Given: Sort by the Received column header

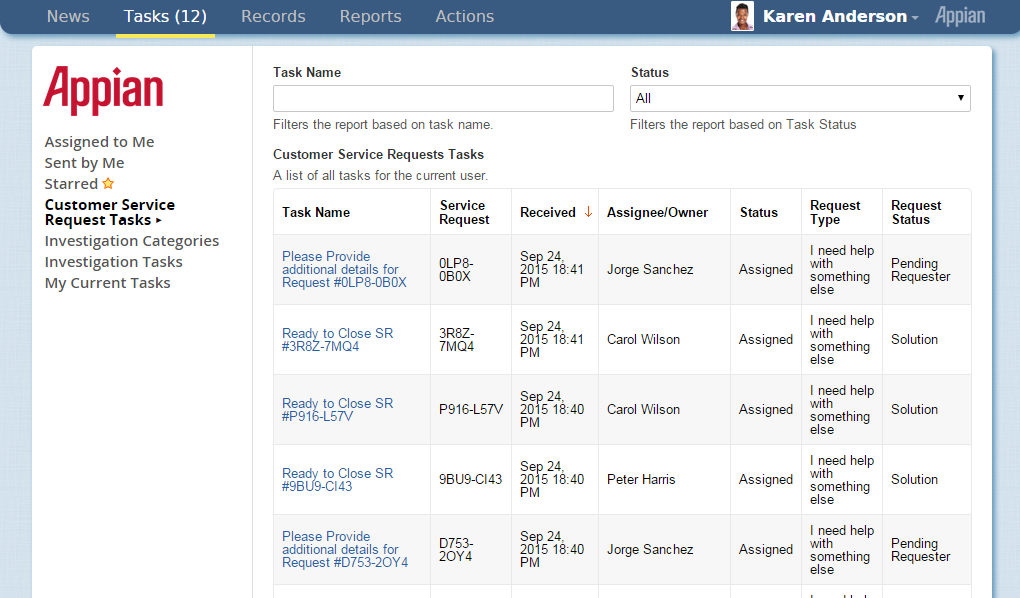Looking at the screenshot, I should (x=548, y=212).
